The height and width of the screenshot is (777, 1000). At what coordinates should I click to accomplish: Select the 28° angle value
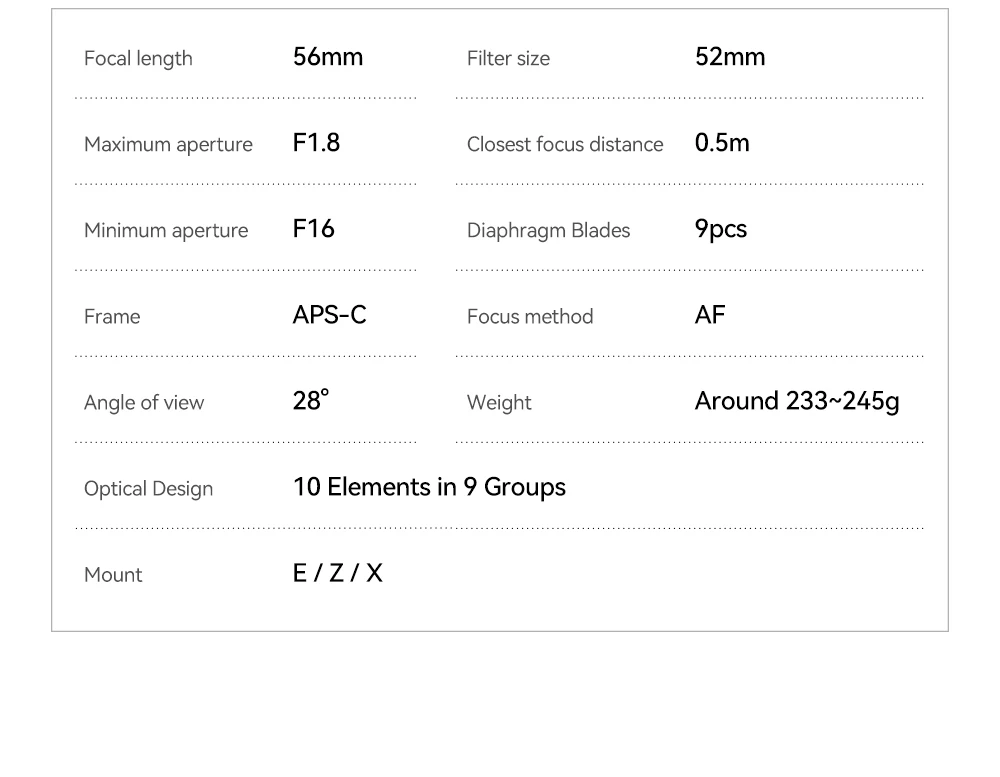click(311, 401)
